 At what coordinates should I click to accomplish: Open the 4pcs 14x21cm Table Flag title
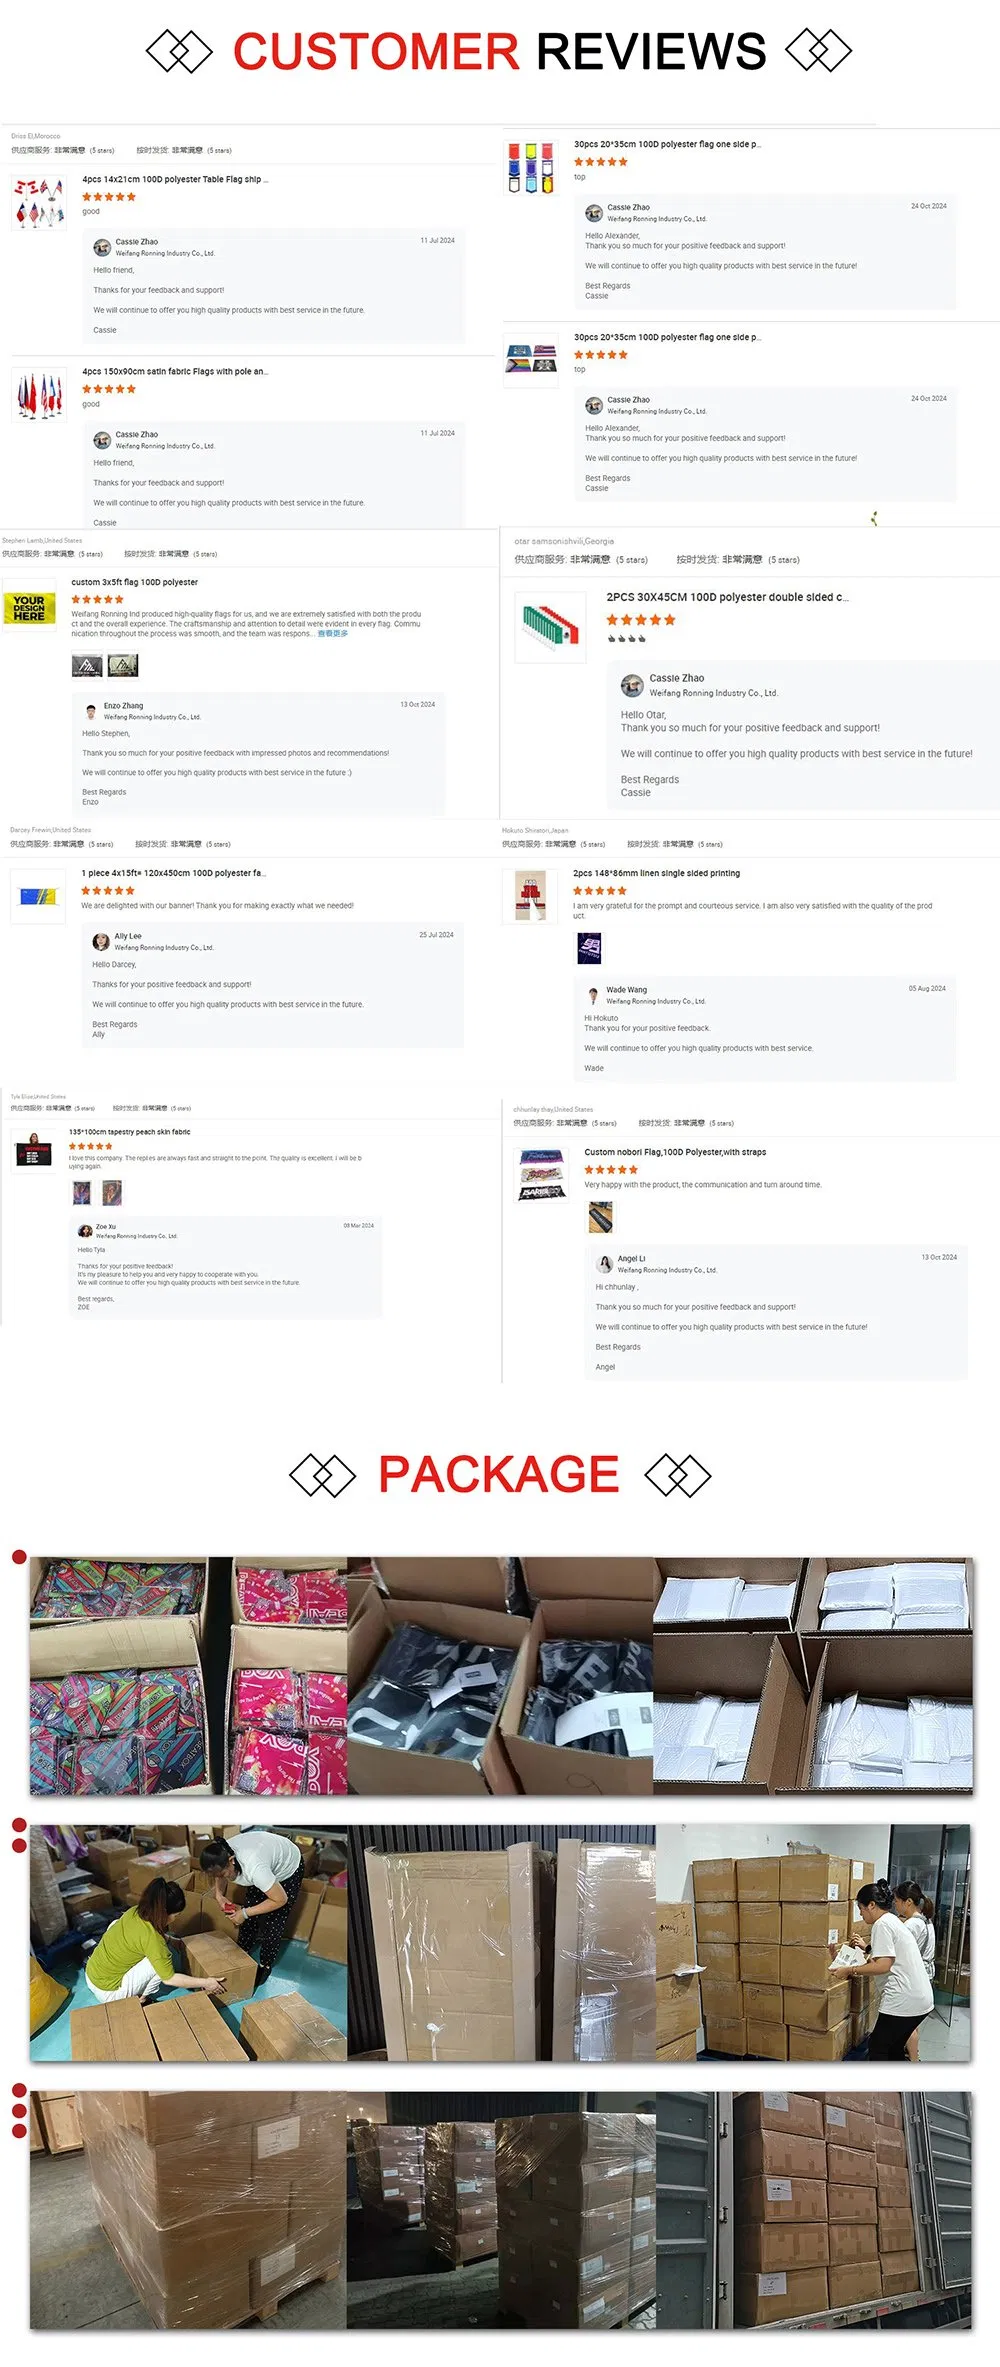(175, 180)
